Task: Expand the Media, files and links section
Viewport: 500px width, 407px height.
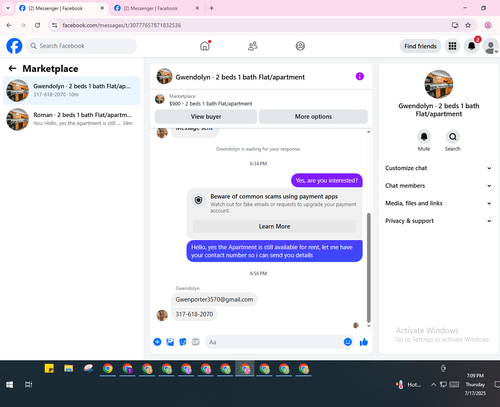Action: pyautogui.click(x=438, y=203)
